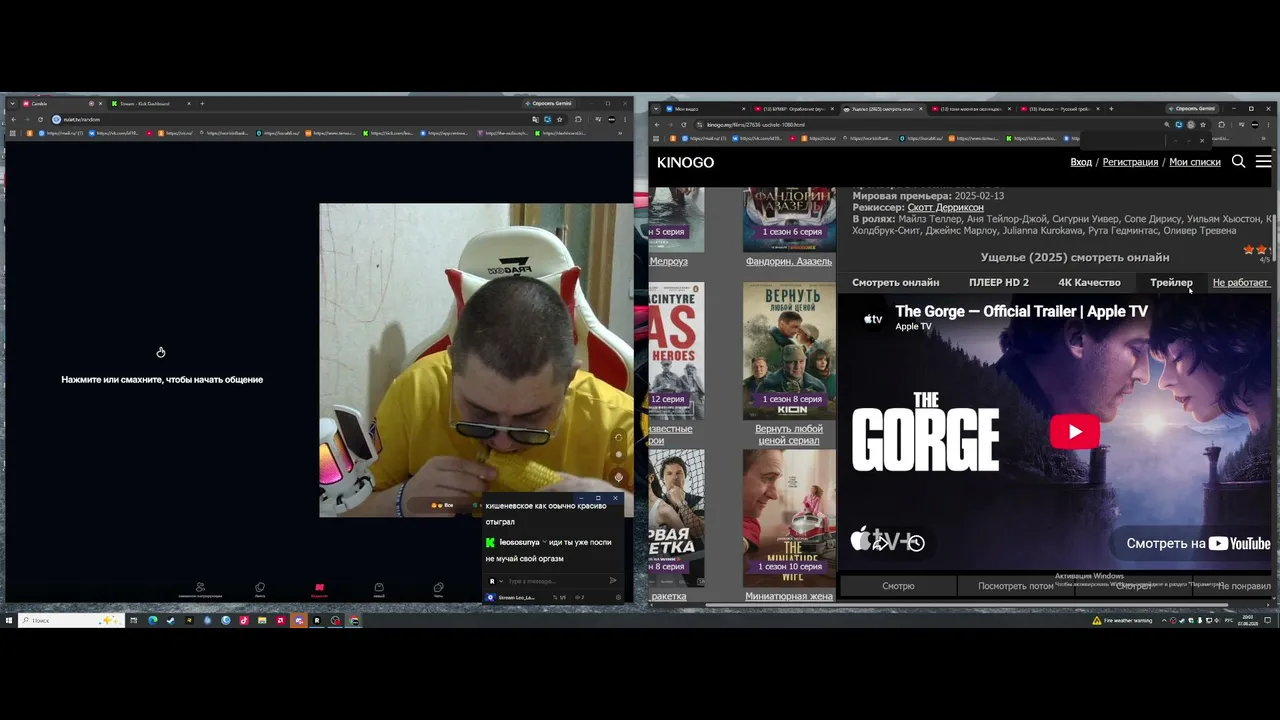Open the extensions puzzle icon in the right browser

[1221, 125]
